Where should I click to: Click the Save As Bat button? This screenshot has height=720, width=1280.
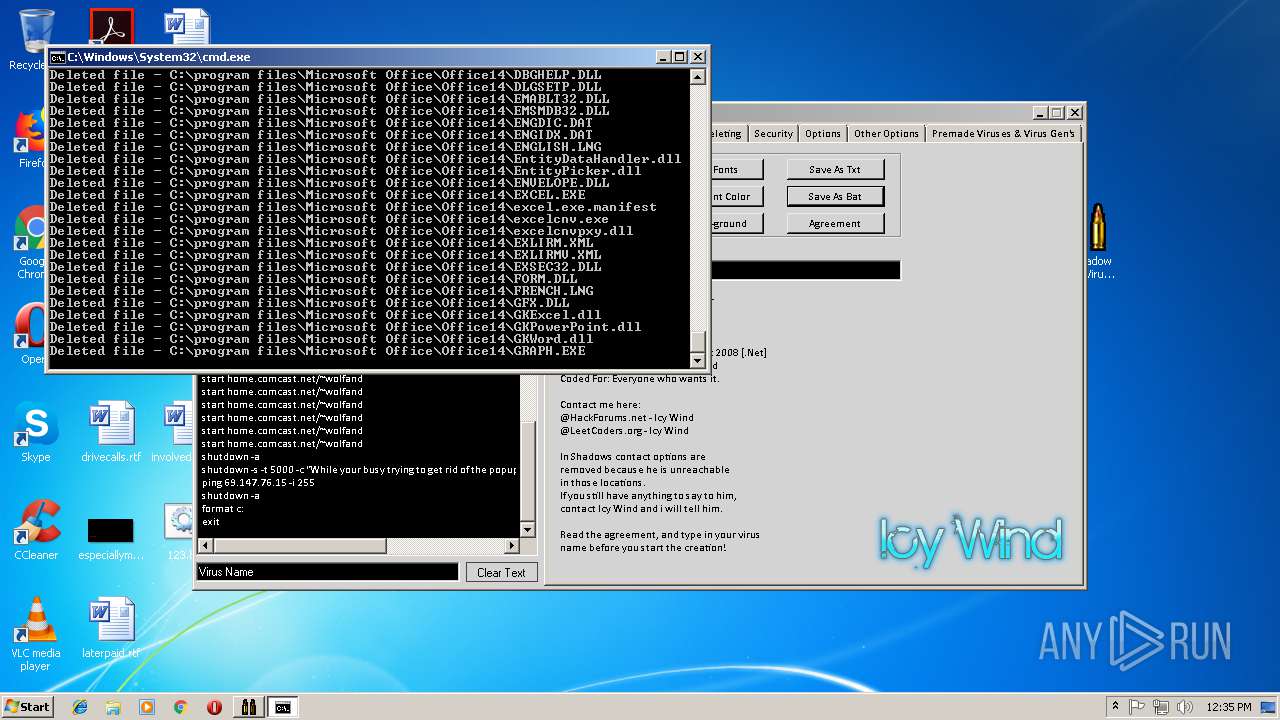835,197
